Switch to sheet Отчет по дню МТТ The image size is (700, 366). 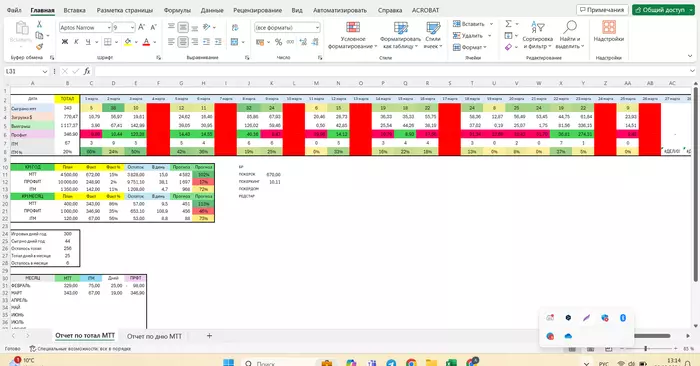click(154, 336)
